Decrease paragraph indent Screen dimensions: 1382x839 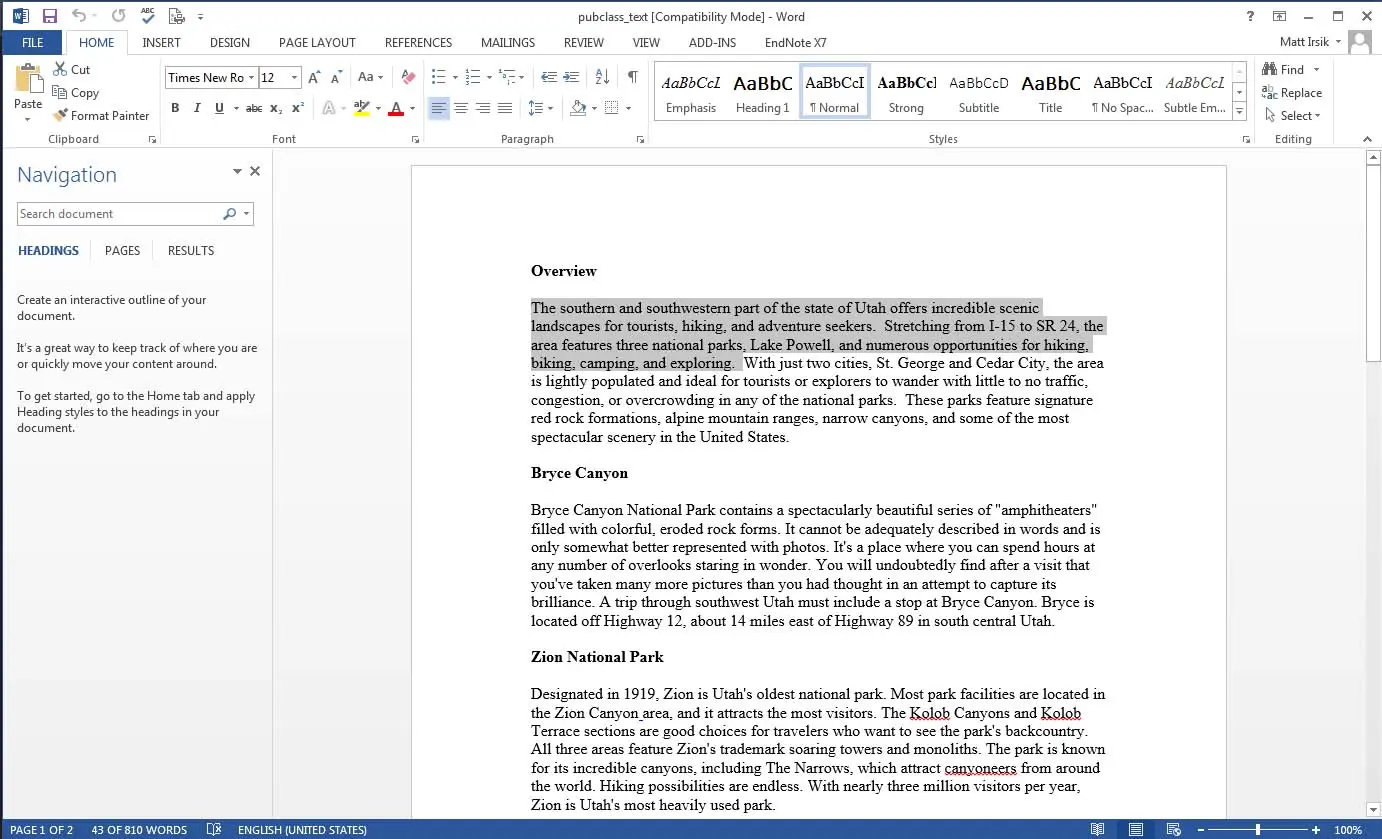549,77
